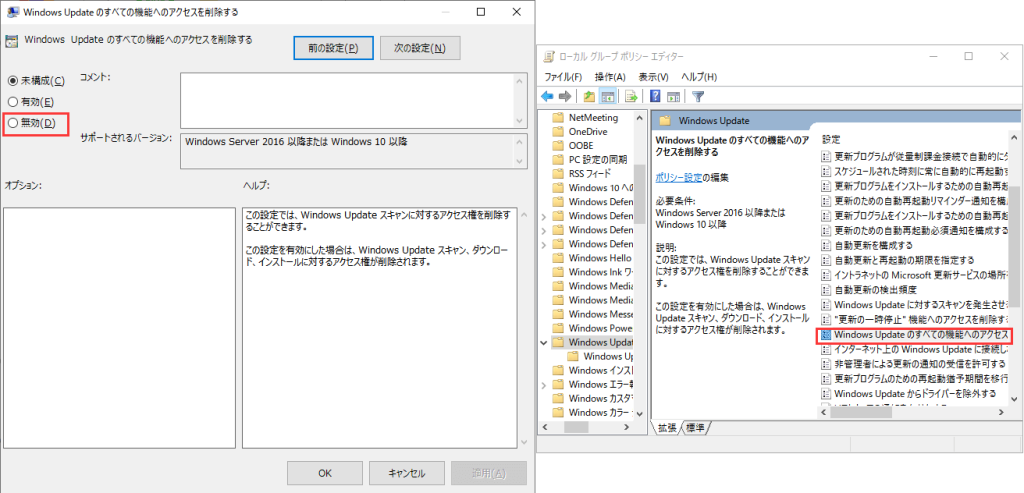This screenshot has height=493, width=1024.
Task: Expand the Windows エラー tree node
Action: point(544,384)
